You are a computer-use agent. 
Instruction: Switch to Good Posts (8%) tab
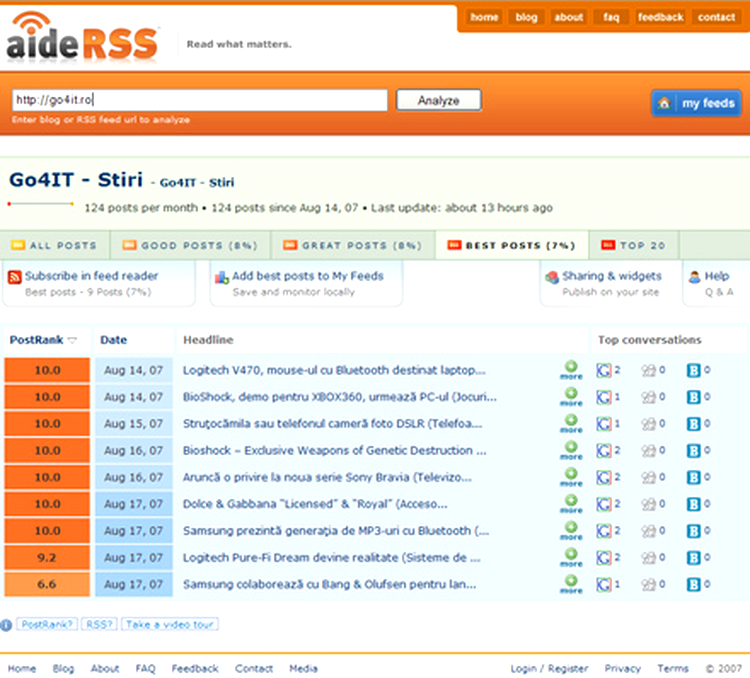tap(190, 245)
